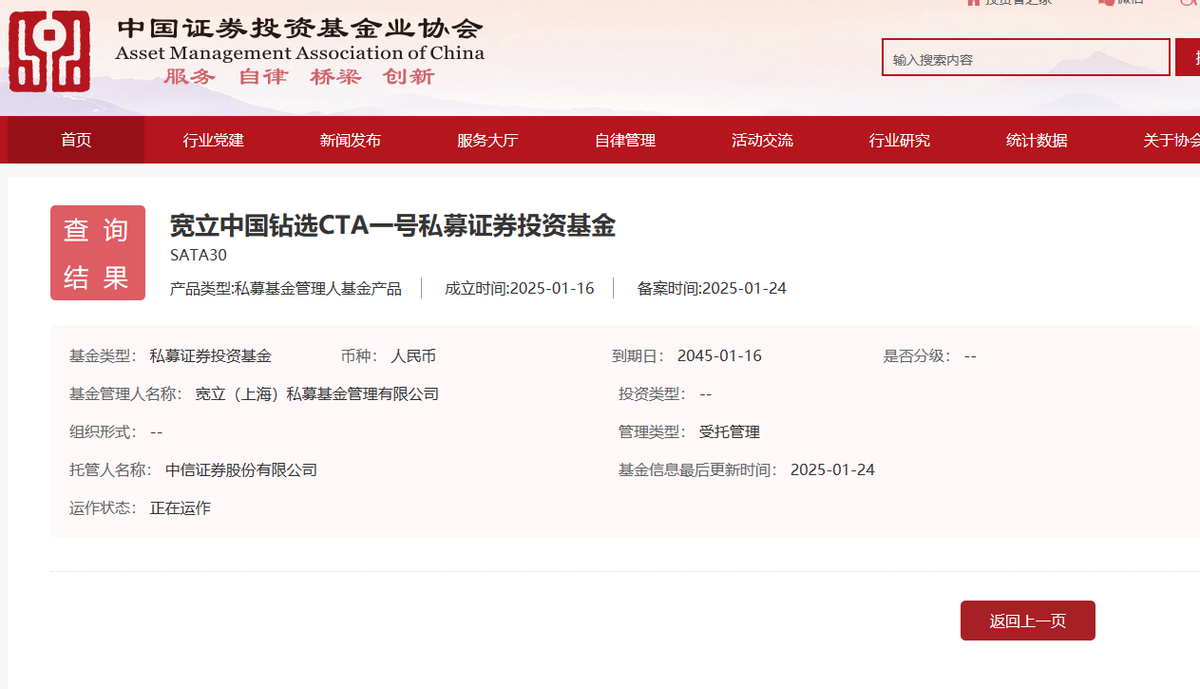1200x689 pixels.
Task: Open the 活动交流 menu
Action: point(762,140)
